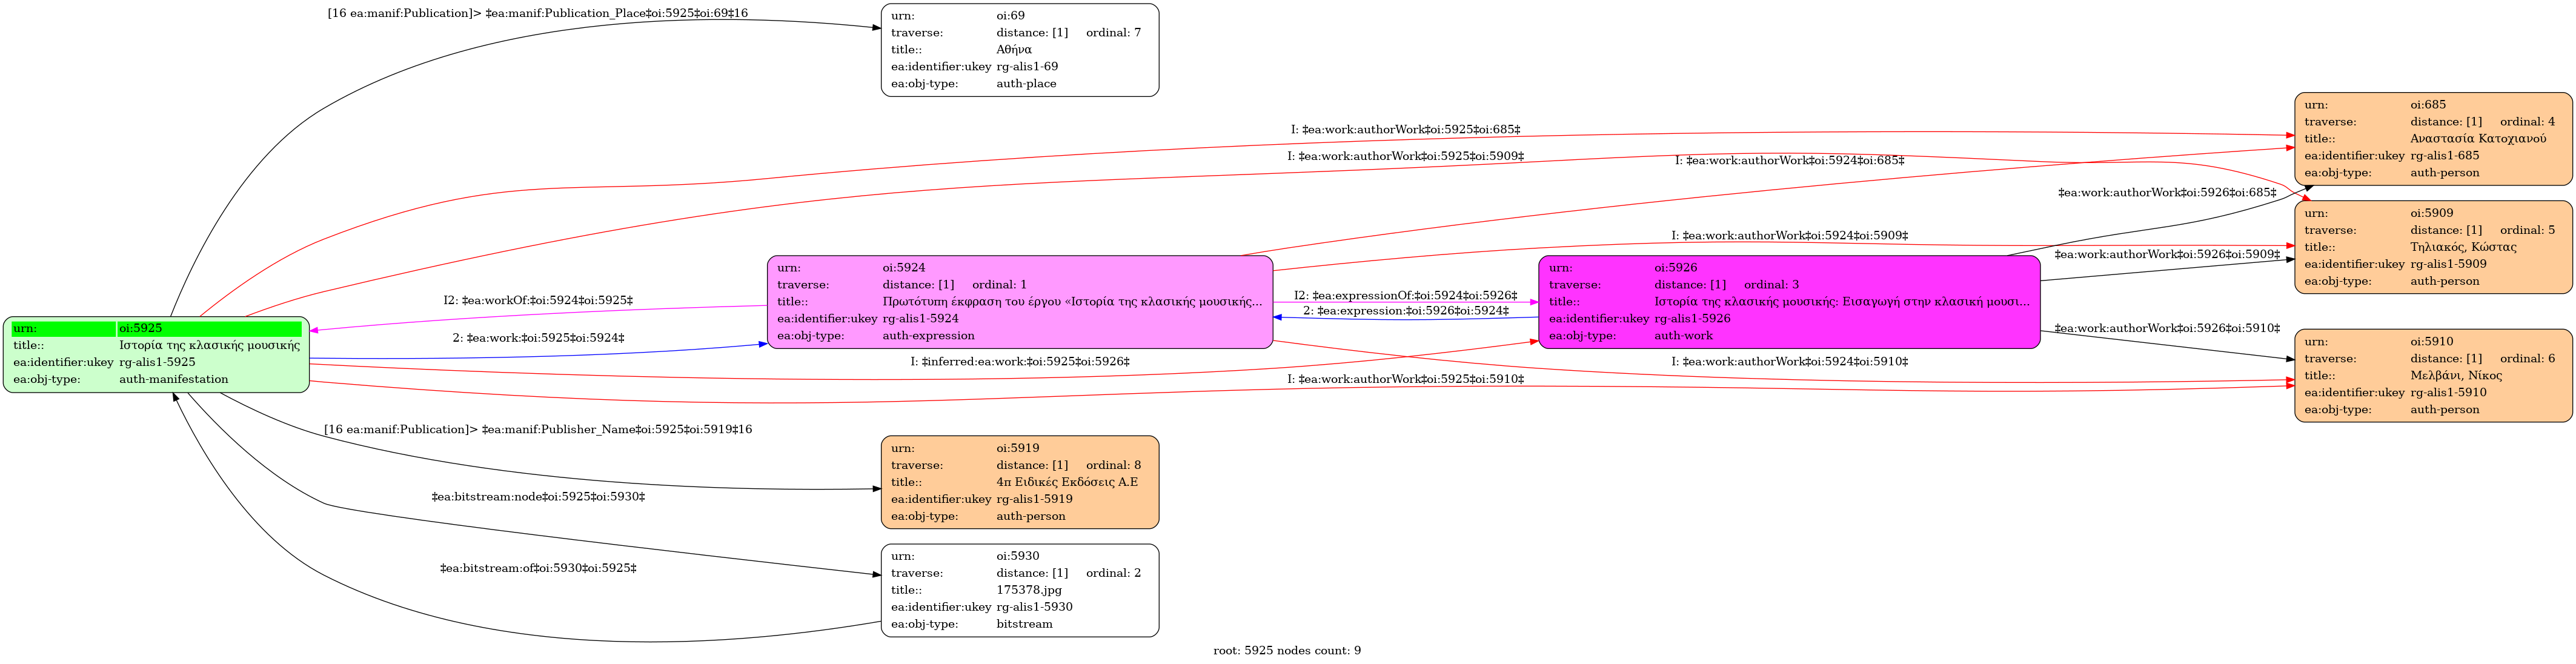Image resolution: width=2576 pixels, height=664 pixels.
Task: Click identifier rg-alis1-5909
Action: coord(2448,264)
